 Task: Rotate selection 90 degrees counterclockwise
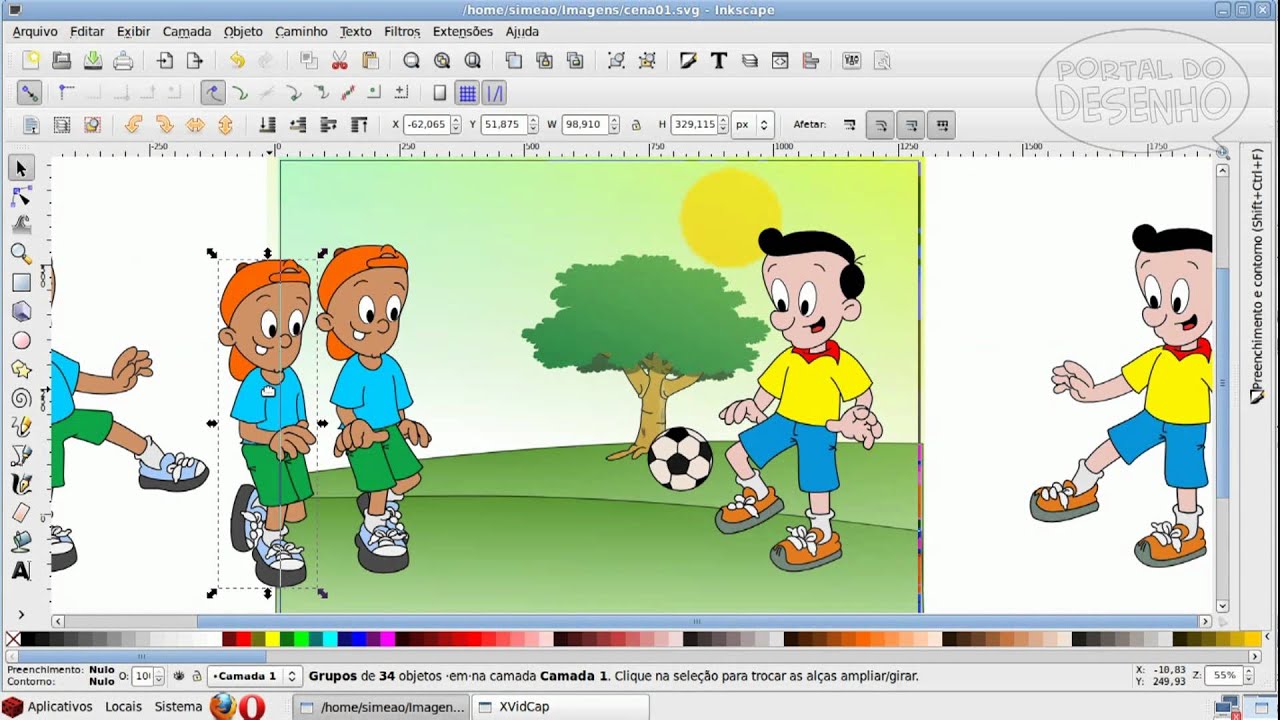pos(133,124)
